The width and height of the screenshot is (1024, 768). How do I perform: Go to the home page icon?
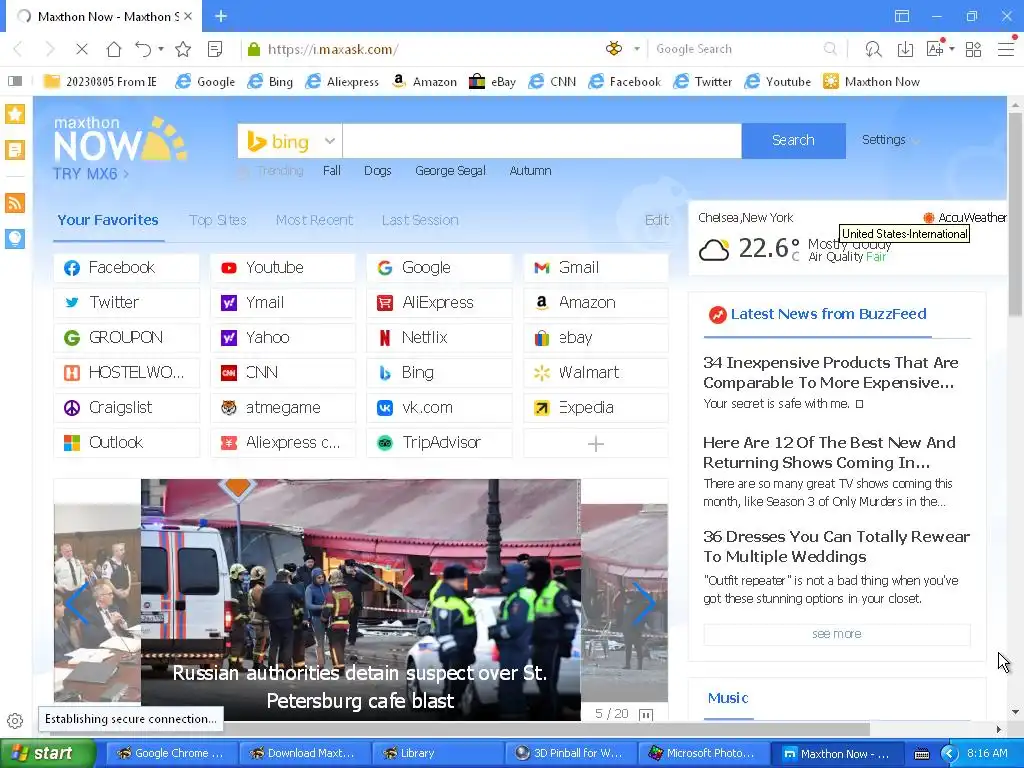114,49
